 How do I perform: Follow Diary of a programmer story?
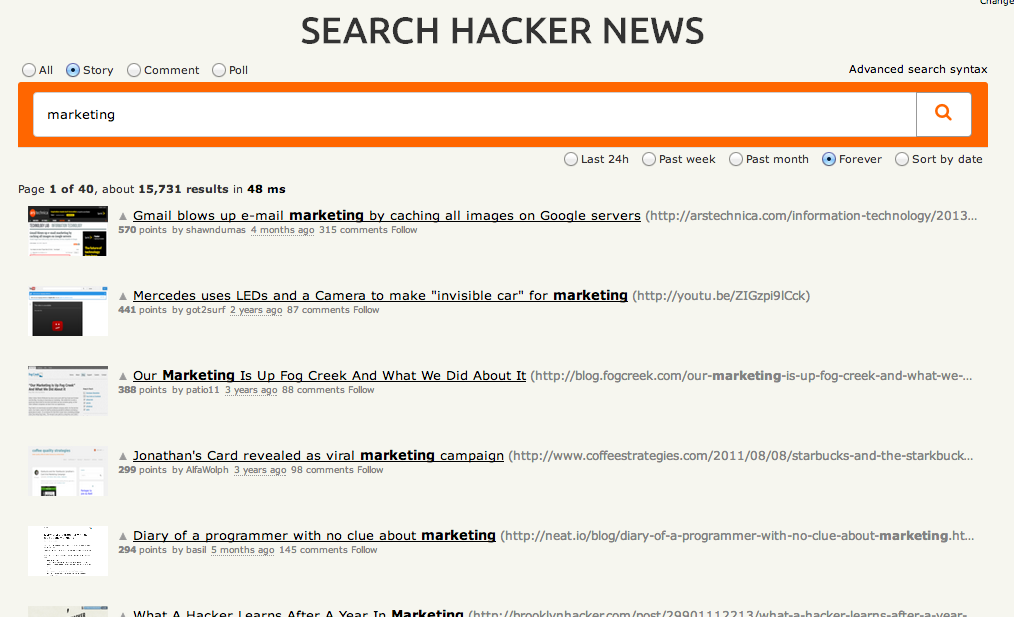pos(364,550)
